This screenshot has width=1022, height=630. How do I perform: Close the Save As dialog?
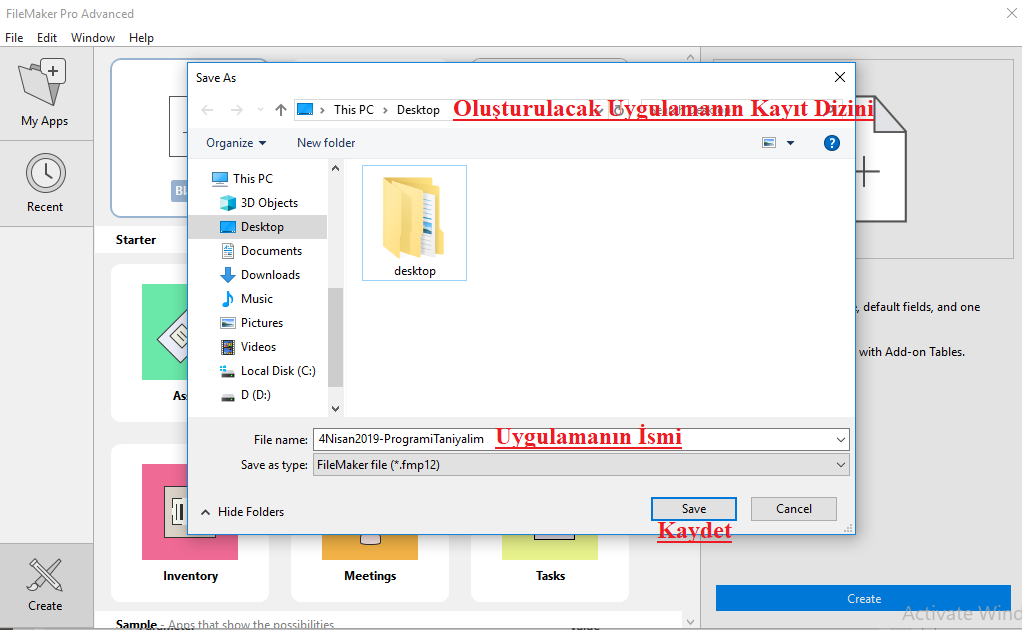(840, 78)
